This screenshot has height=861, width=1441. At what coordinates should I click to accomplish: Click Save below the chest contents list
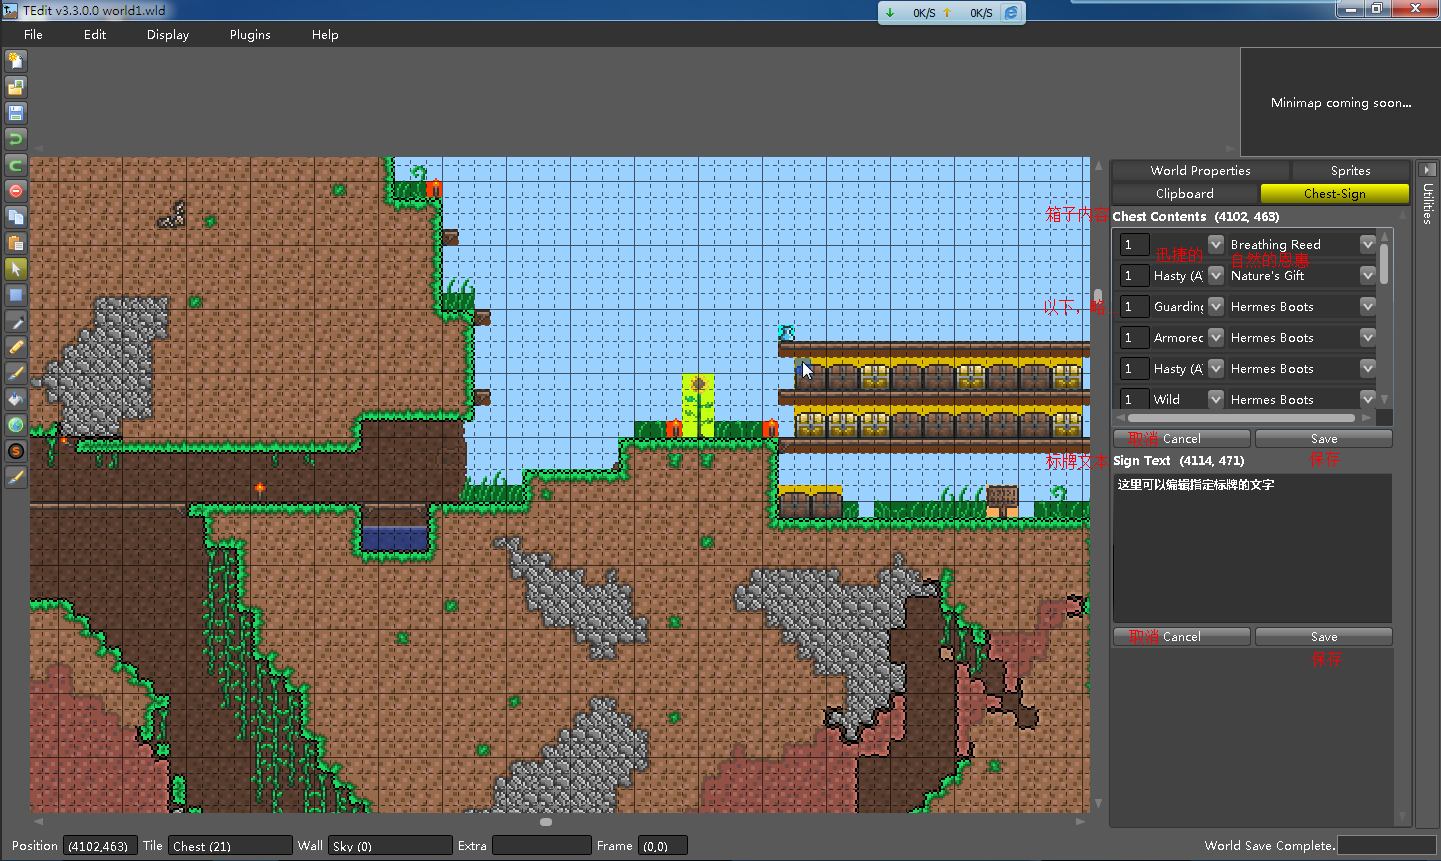1323,439
